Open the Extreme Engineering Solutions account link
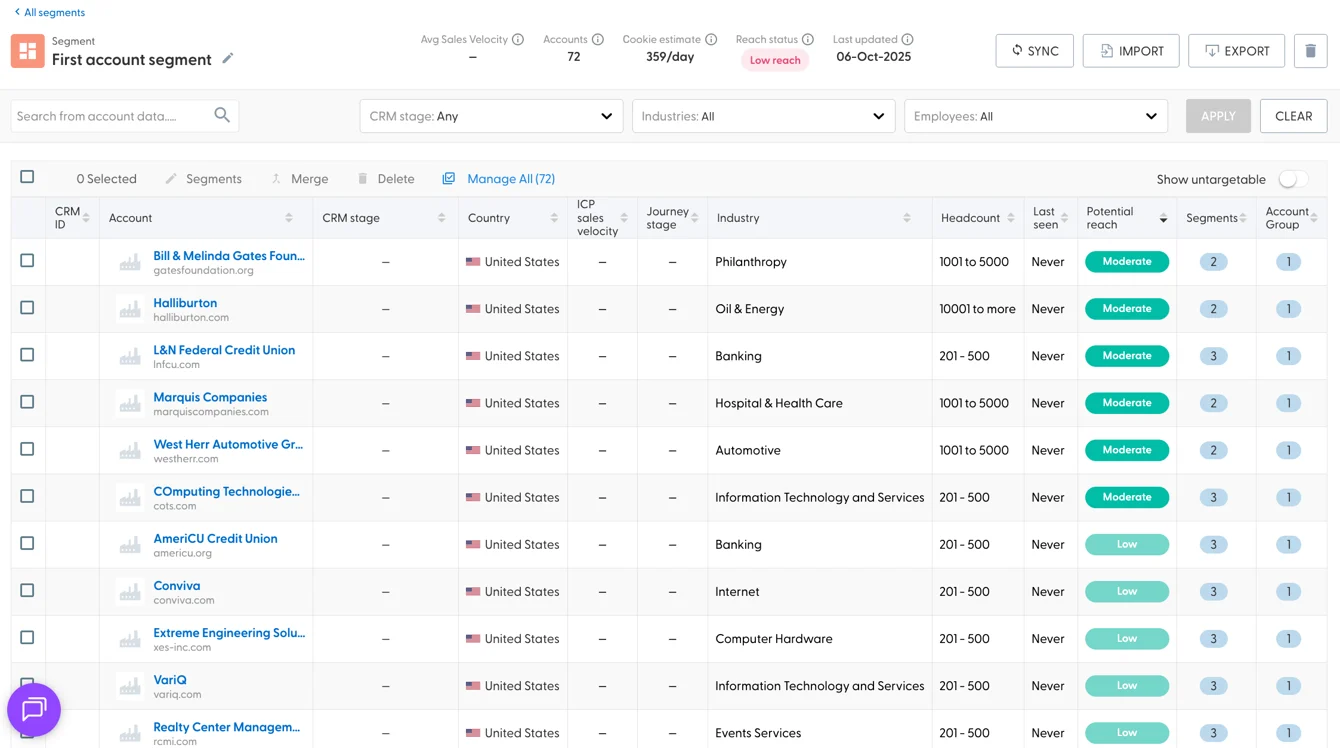The height and width of the screenshot is (748, 1340). (x=229, y=633)
